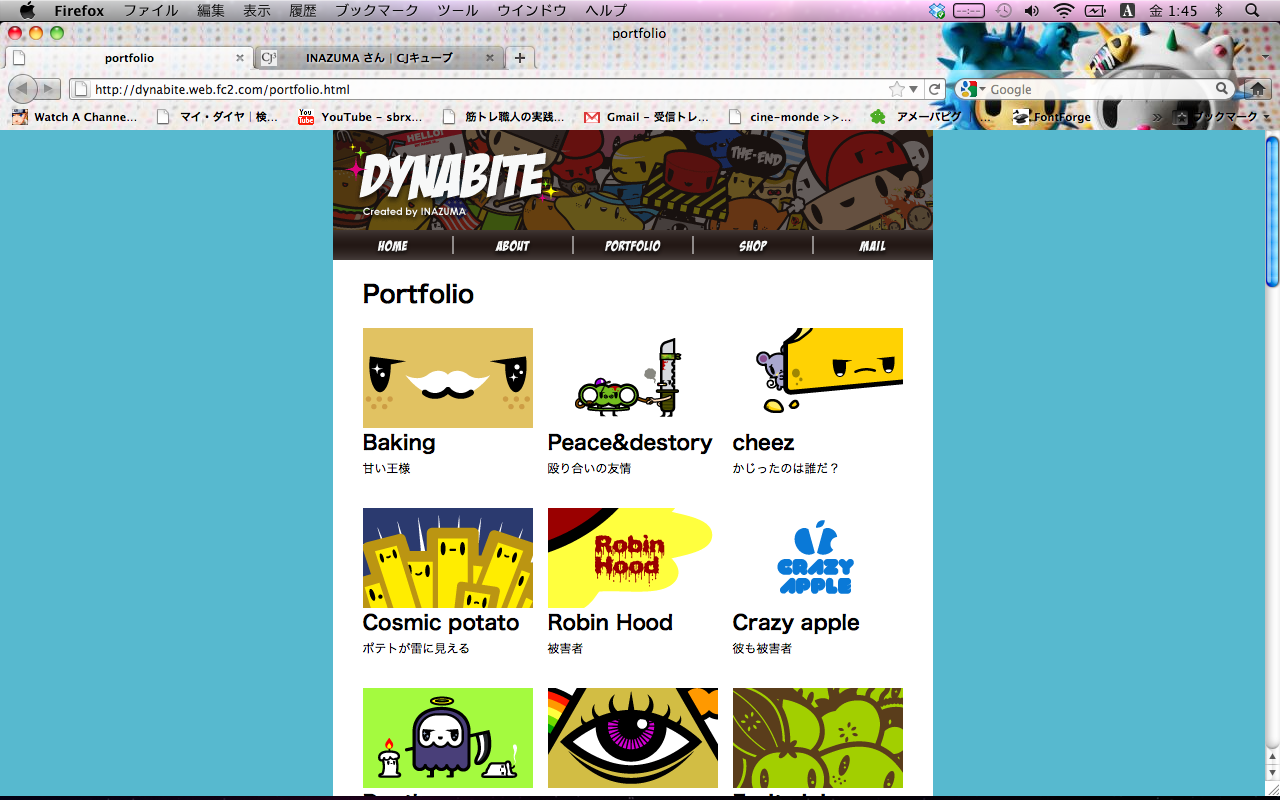The width and height of the screenshot is (1280, 800).
Task: Show more bookmarks with the chevron
Action: click(1157, 117)
